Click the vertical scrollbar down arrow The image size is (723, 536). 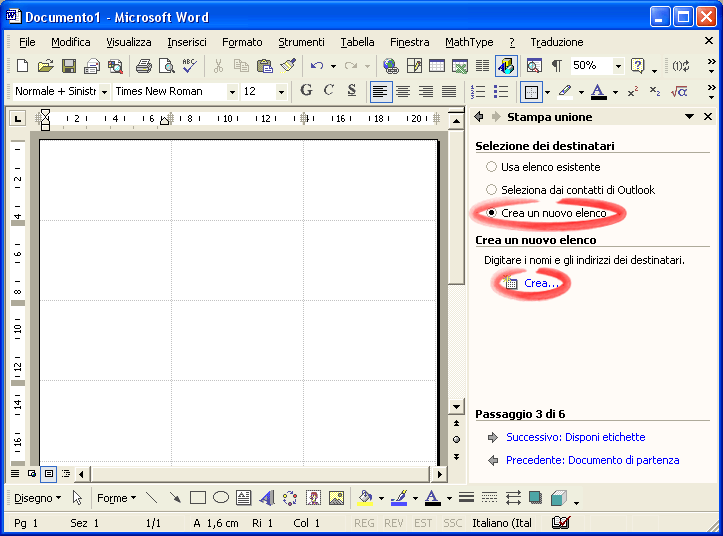coord(456,406)
